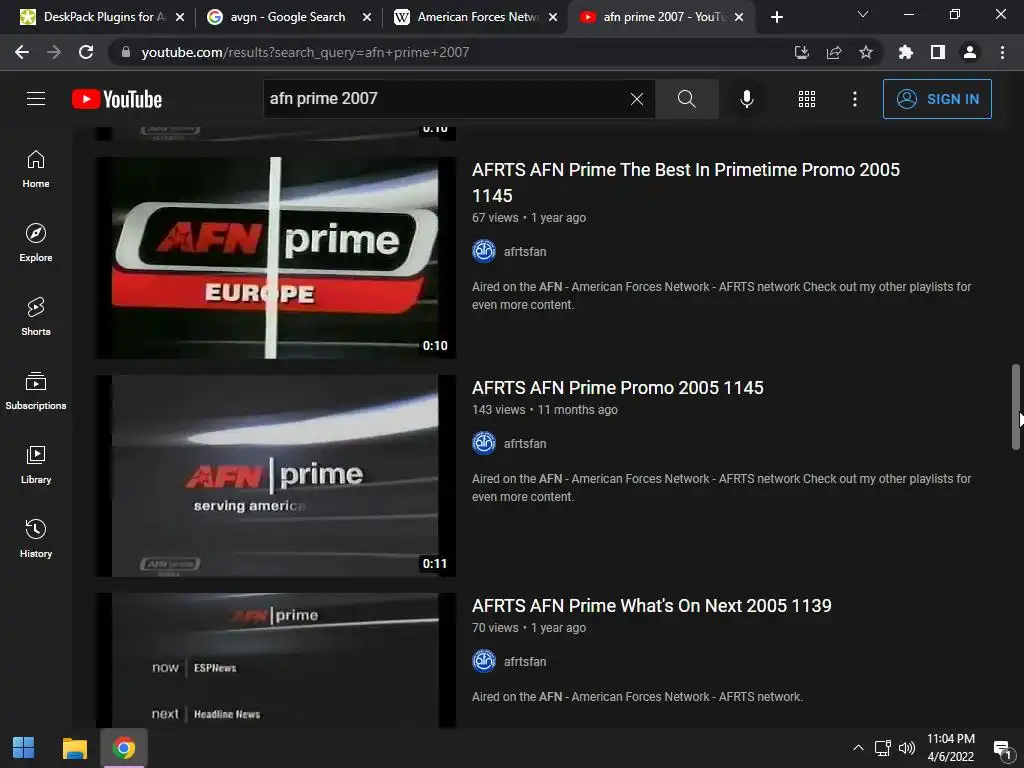Open YouTube settings three-dot menu
This screenshot has width=1024, height=768.
pos(855,99)
